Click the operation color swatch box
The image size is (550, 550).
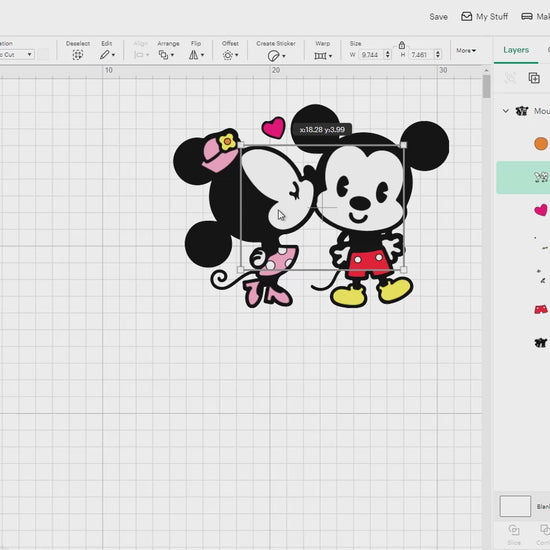click(x=43, y=54)
